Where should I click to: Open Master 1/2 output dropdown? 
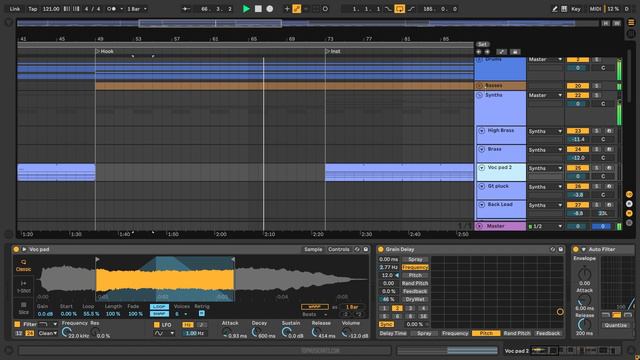tap(545, 226)
